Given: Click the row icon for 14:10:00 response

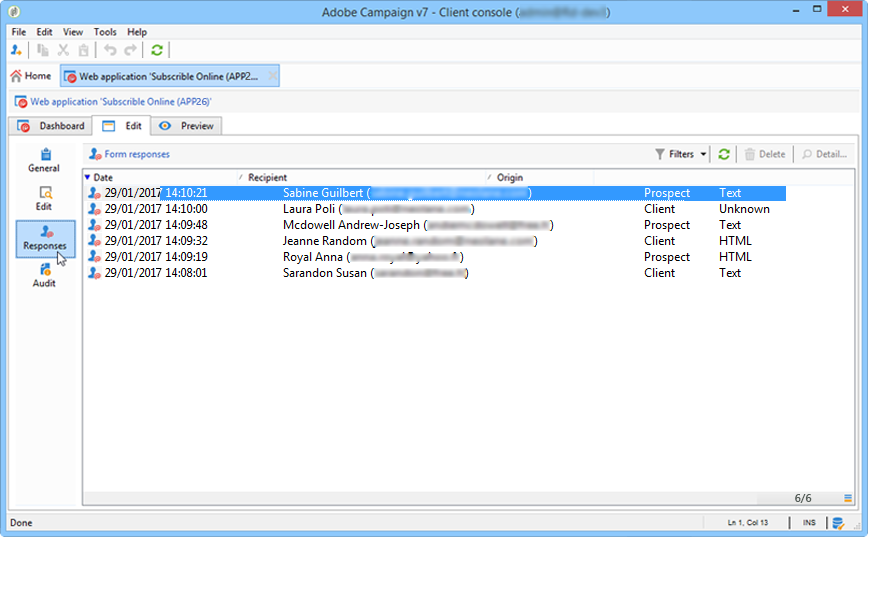Looking at the screenshot, I should (x=95, y=209).
